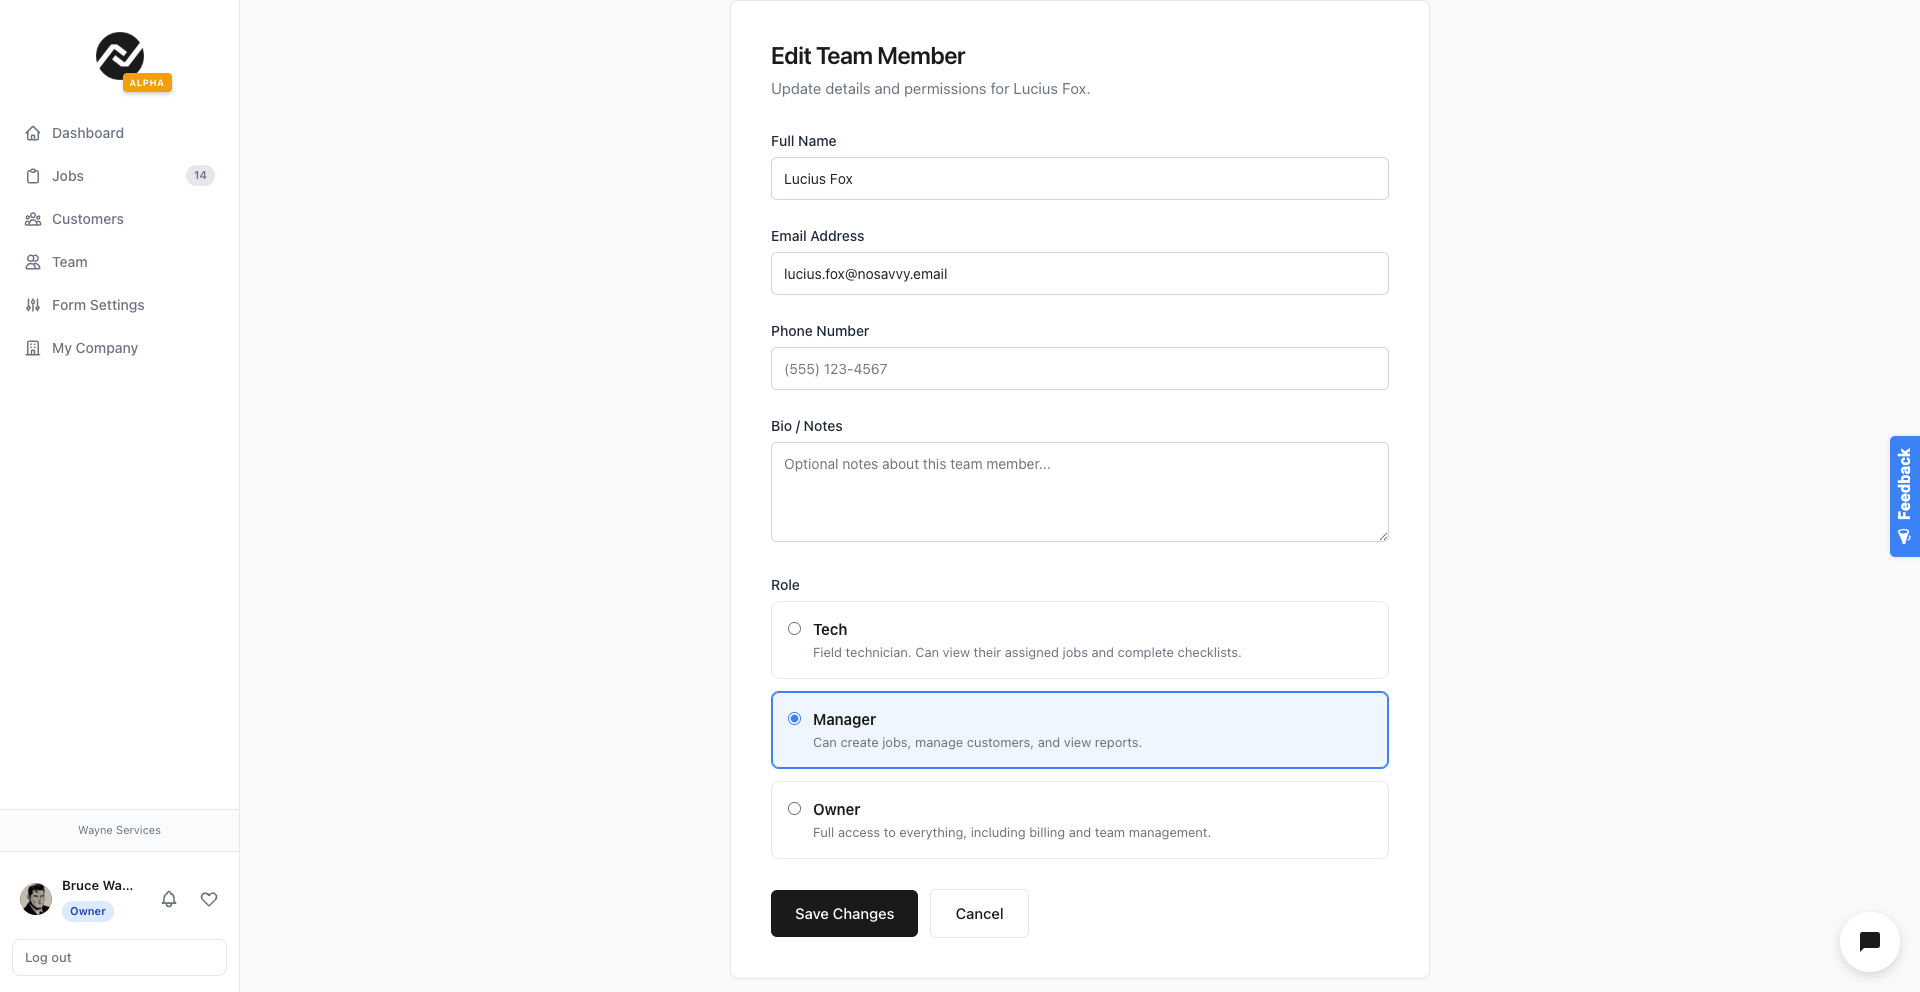Viewport: 1920px width, 992px height.
Task: Click into the Bio / Notes textarea
Action: point(1079,492)
